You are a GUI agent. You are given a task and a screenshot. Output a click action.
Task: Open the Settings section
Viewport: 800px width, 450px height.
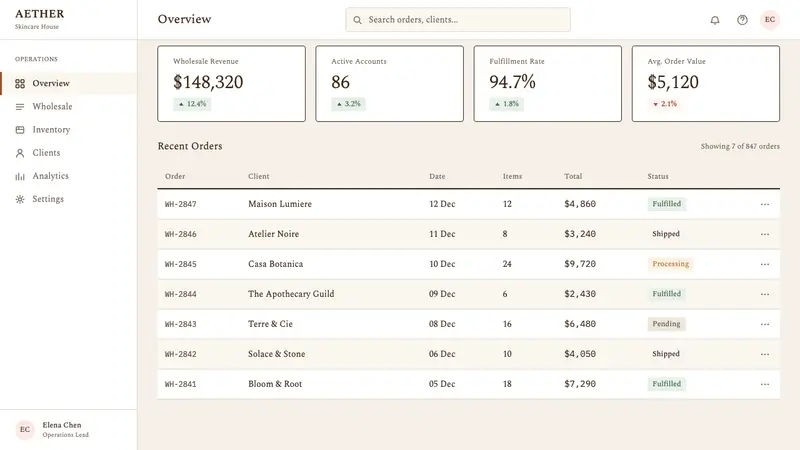pyautogui.click(x=68, y=199)
